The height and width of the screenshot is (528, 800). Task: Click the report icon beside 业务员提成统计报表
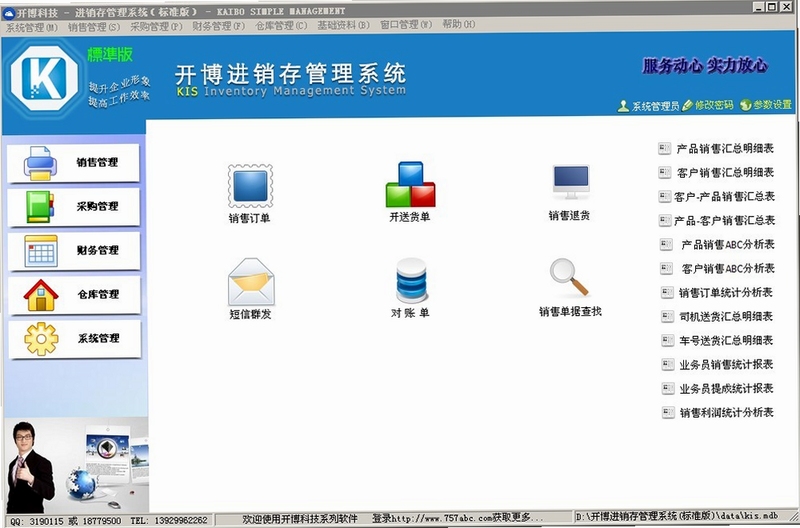coord(668,388)
